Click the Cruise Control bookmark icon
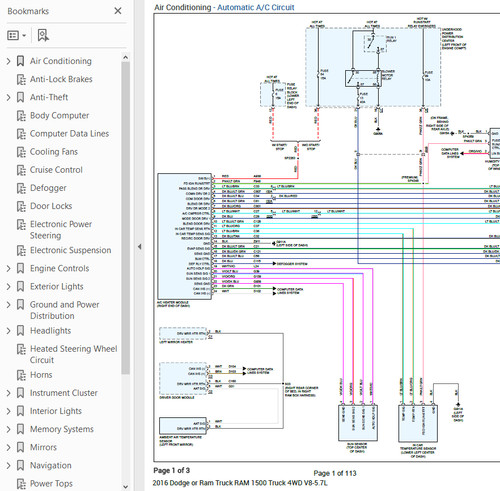The width and height of the screenshot is (500, 491). click(x=21, y=170)
